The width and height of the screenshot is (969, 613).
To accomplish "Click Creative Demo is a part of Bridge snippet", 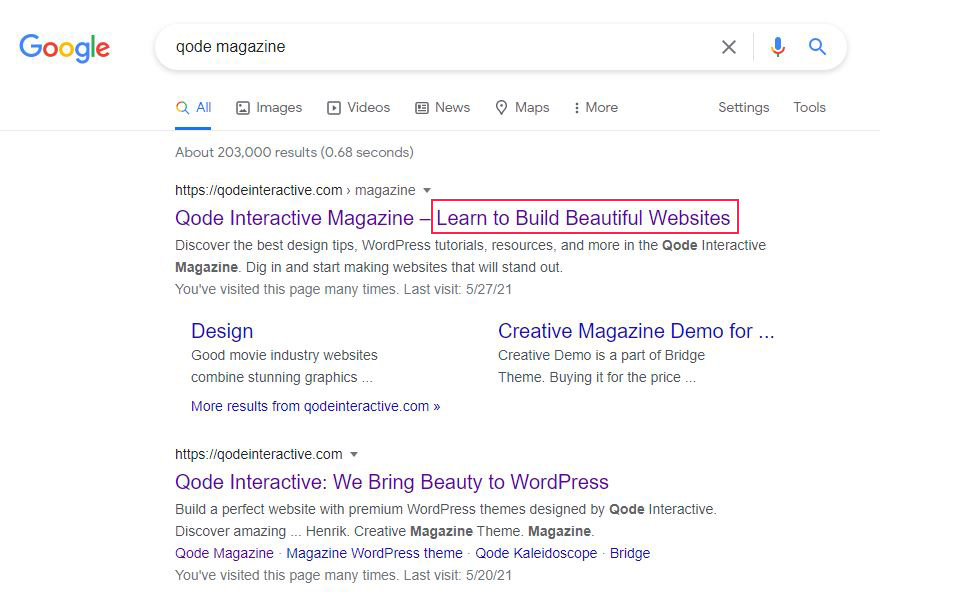I will tap(601, 355).
